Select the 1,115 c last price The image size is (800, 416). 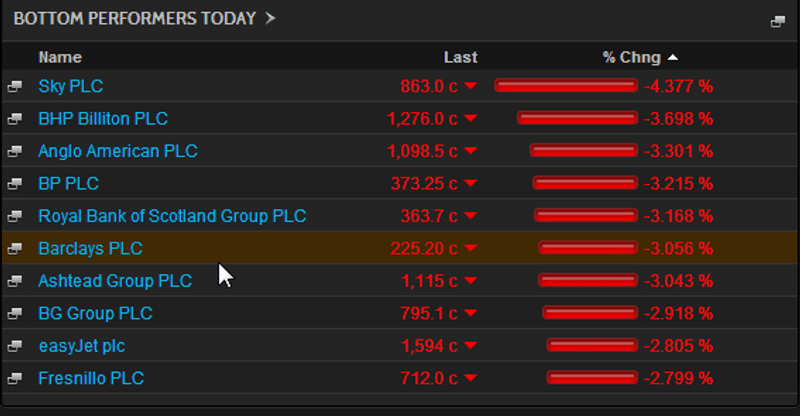pos(429,281)
